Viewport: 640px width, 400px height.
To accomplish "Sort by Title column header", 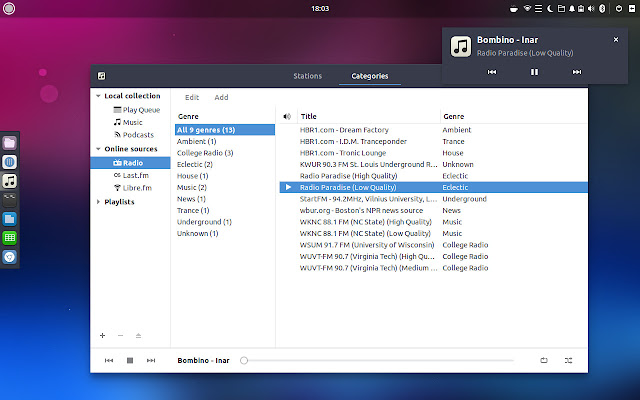I will point(309,116).
